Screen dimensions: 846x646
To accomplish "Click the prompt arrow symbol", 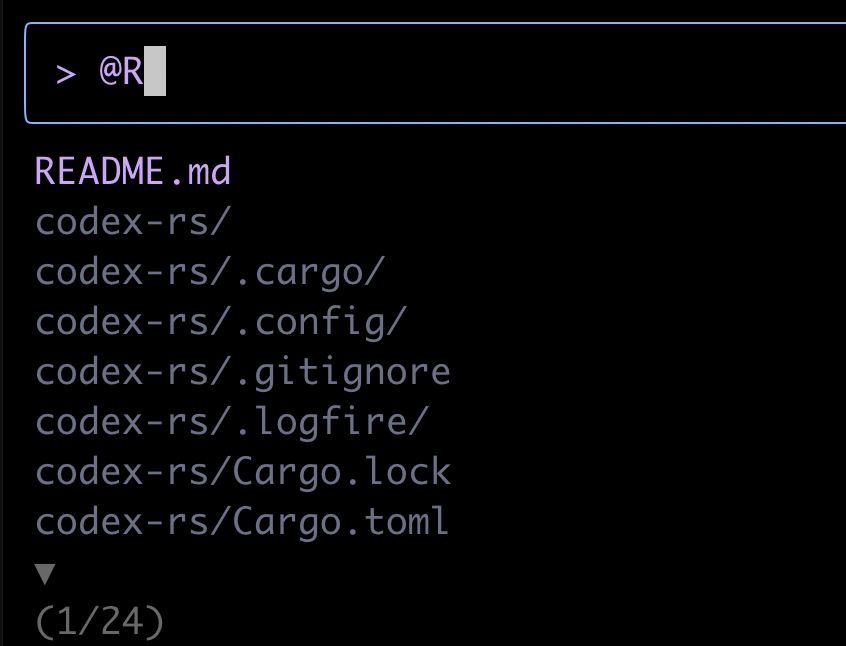I will click(x=62, y=71).
